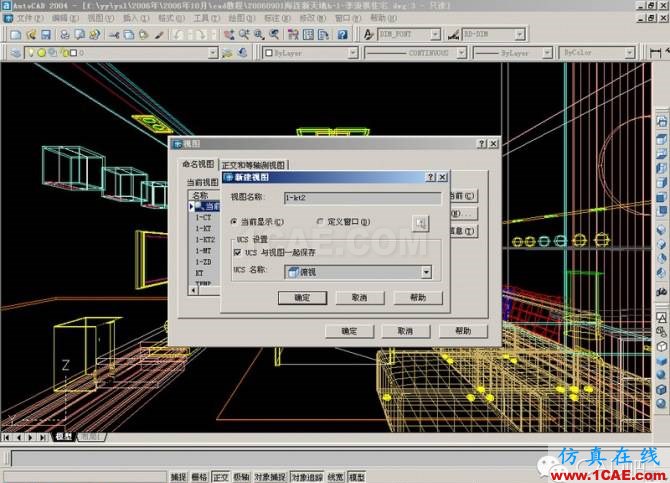Click the Open file toolbar icon
The height and width of the screenshot is (483, 670).
(x=31, y=35)
